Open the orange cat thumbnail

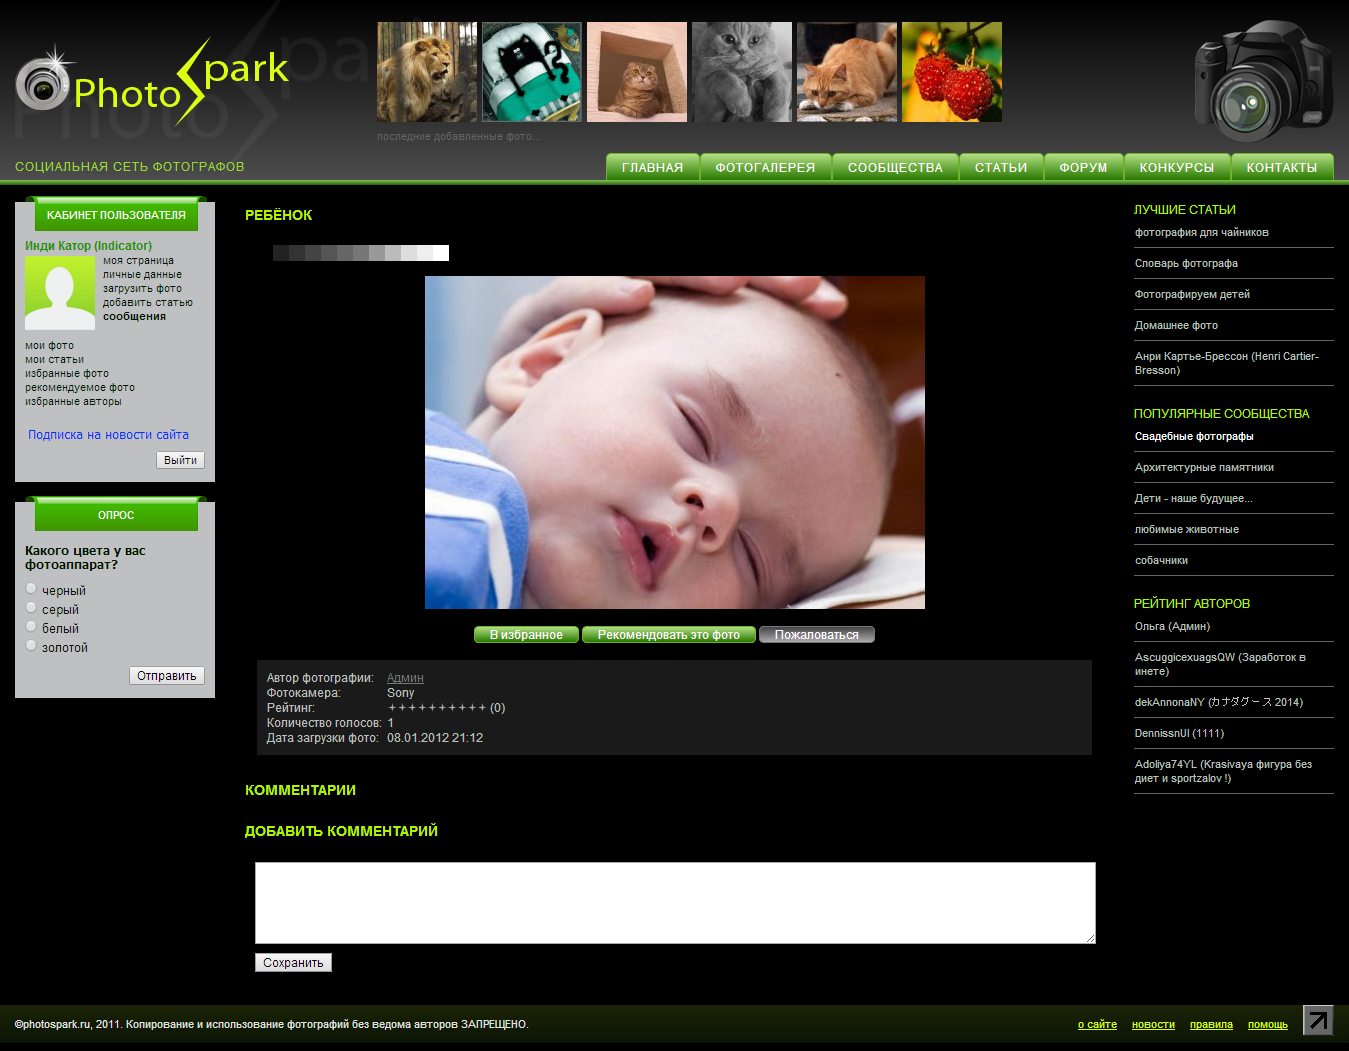point(847,72)
